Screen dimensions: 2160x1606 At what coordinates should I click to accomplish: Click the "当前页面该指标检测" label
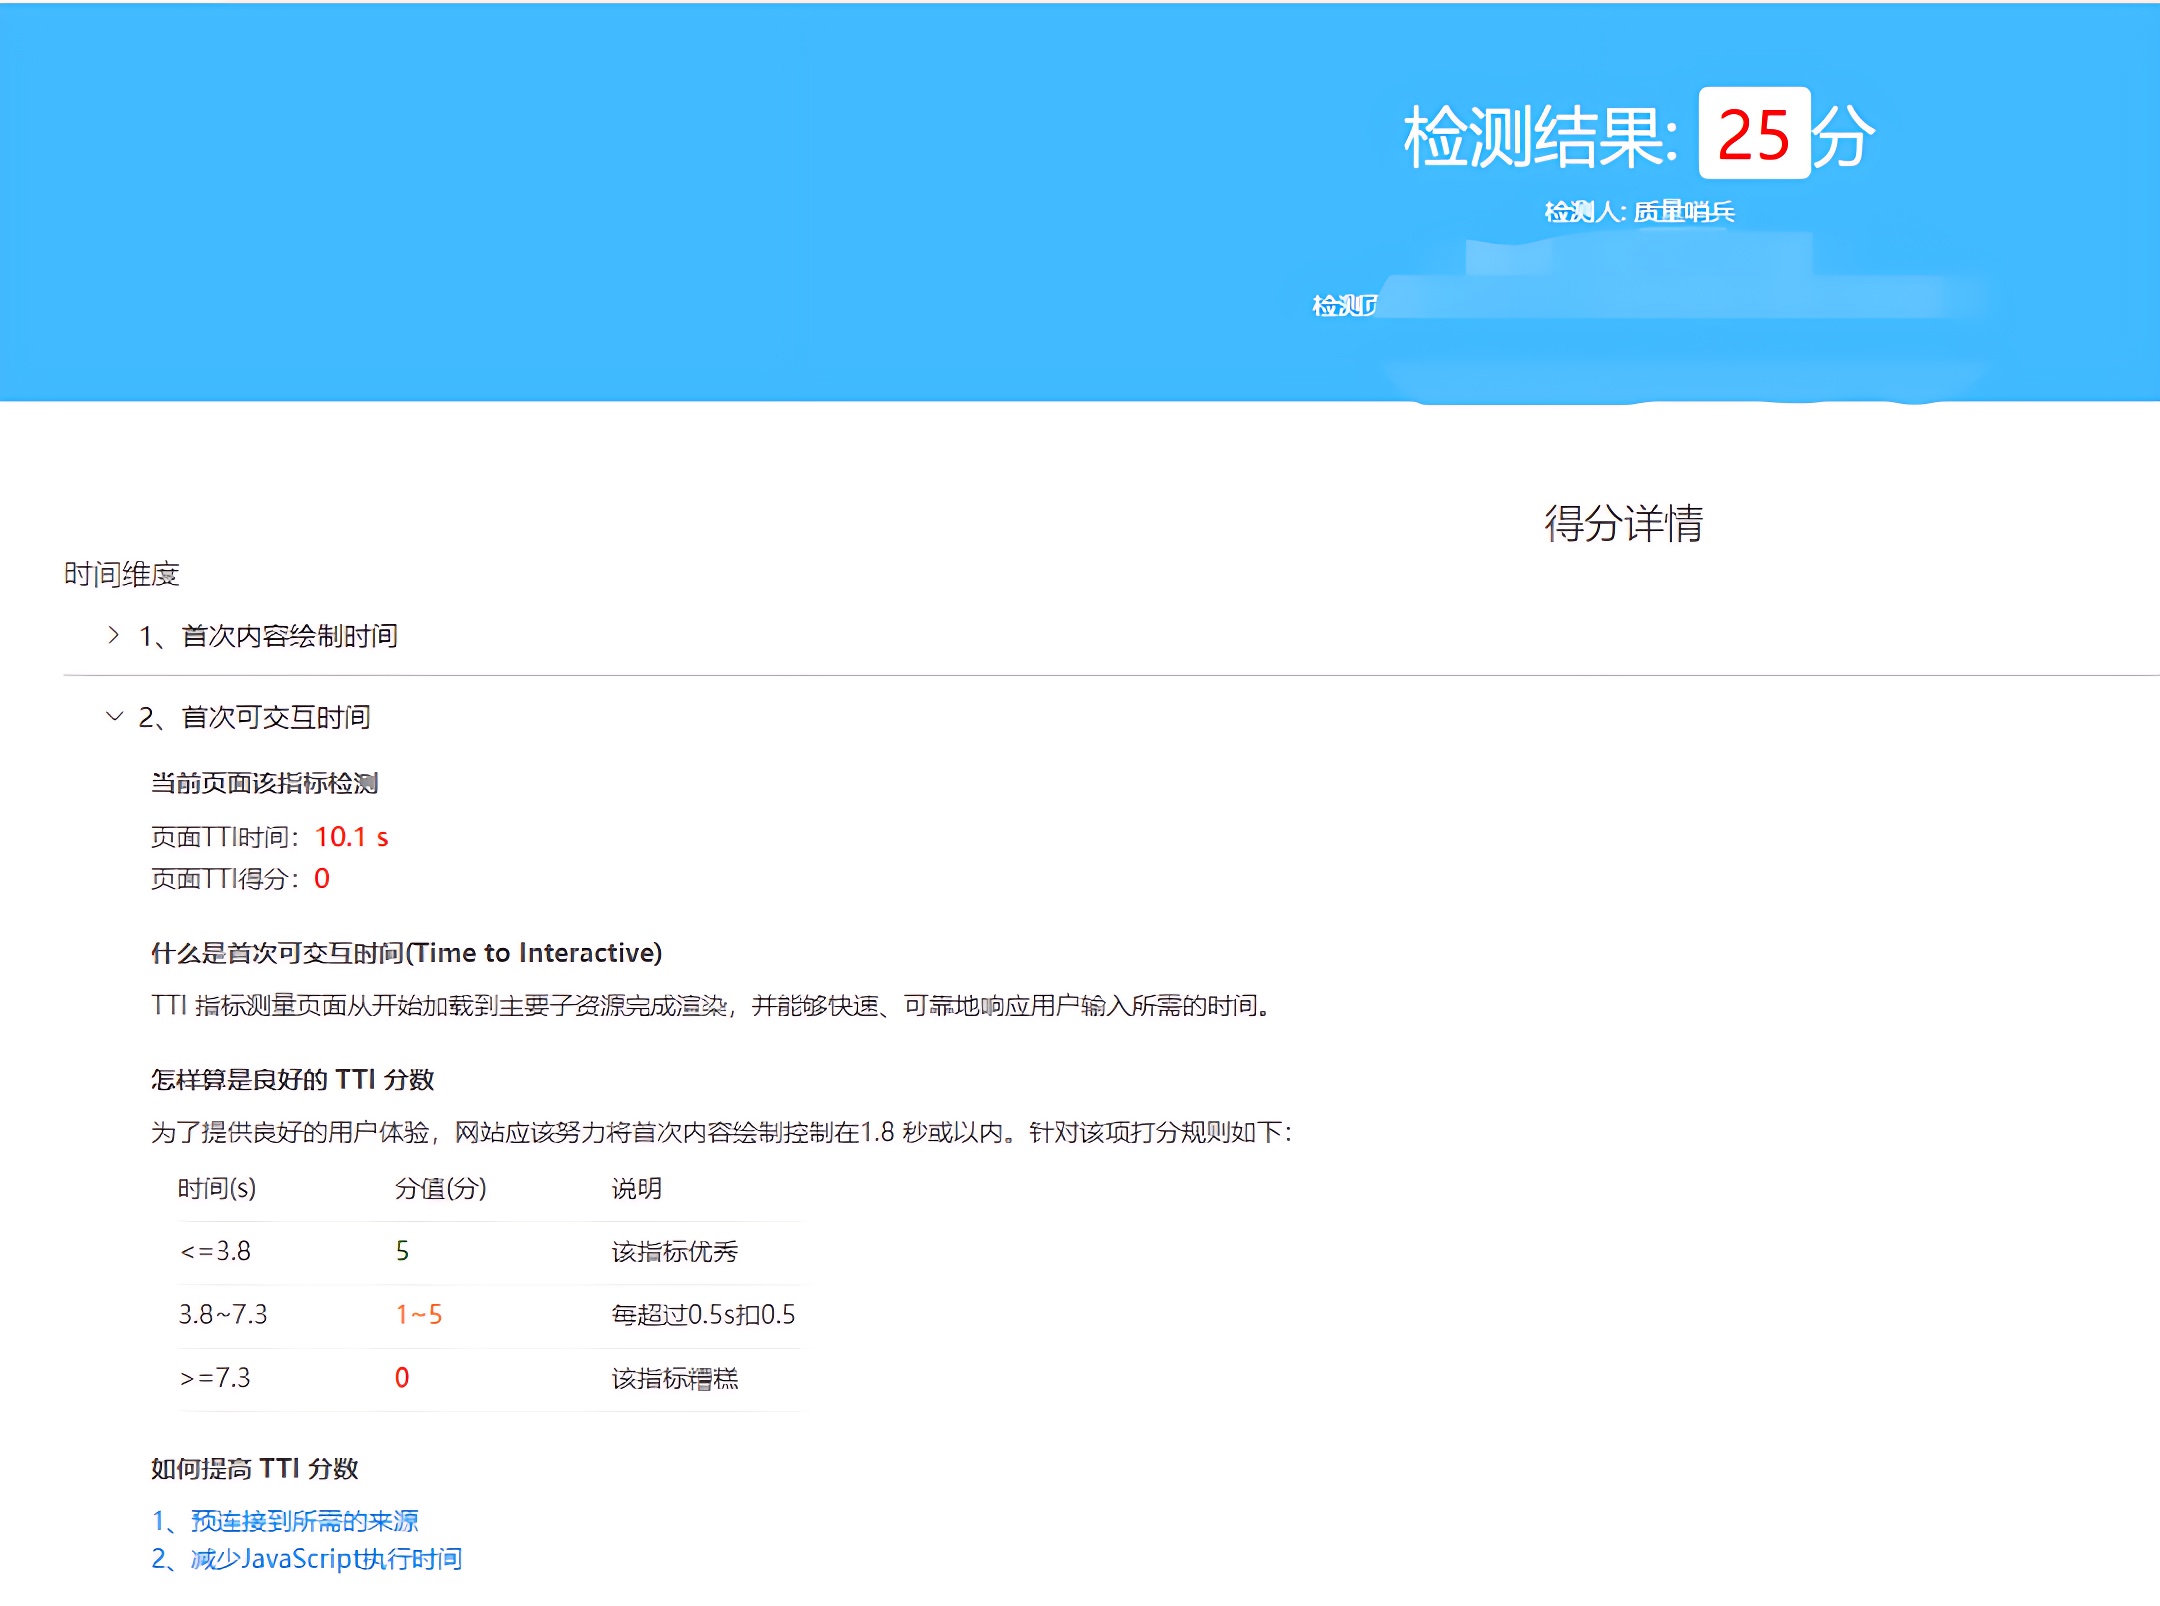click(268, 784)
